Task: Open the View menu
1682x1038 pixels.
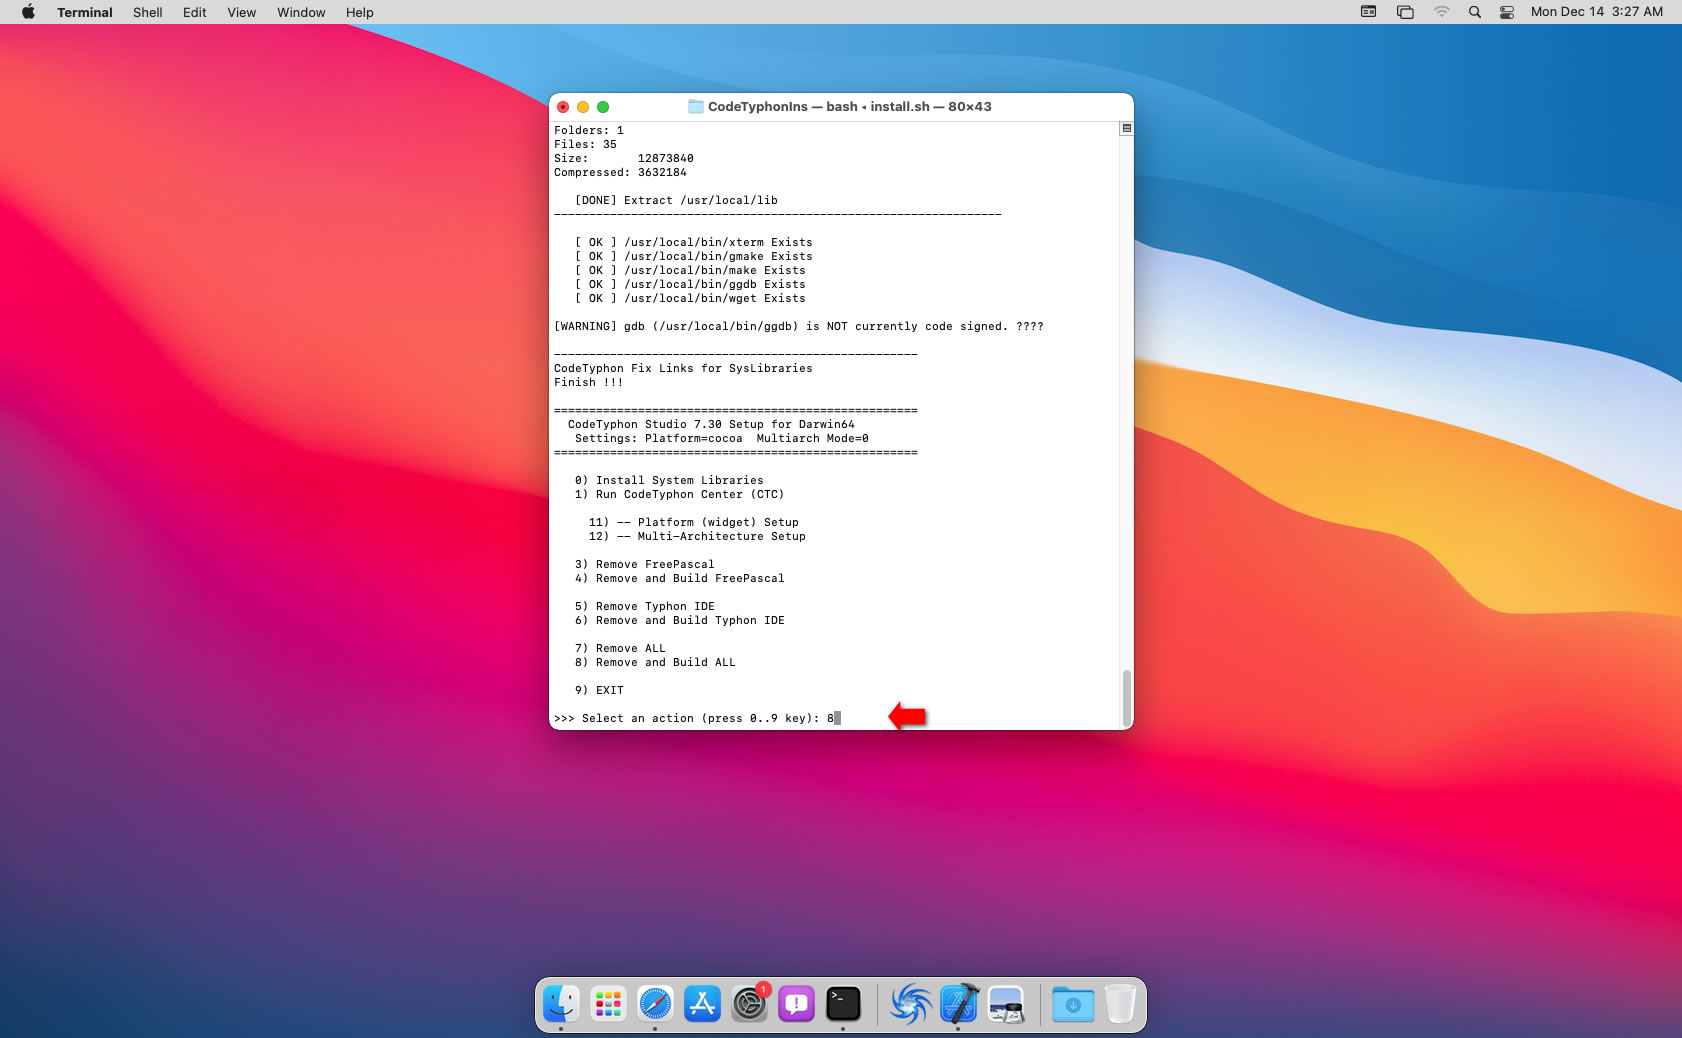Action: pos(242,12)
